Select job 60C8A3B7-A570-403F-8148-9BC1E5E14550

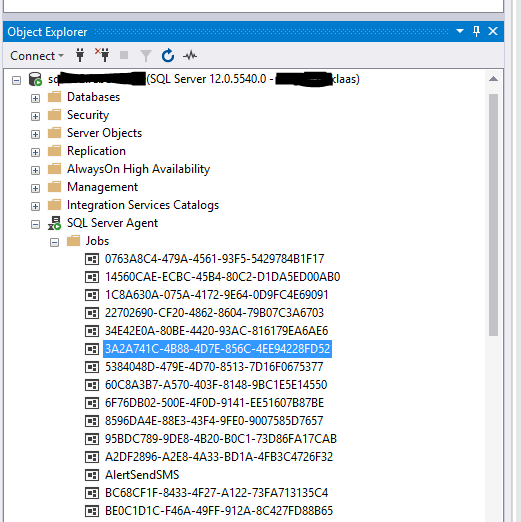click(216, 385)
